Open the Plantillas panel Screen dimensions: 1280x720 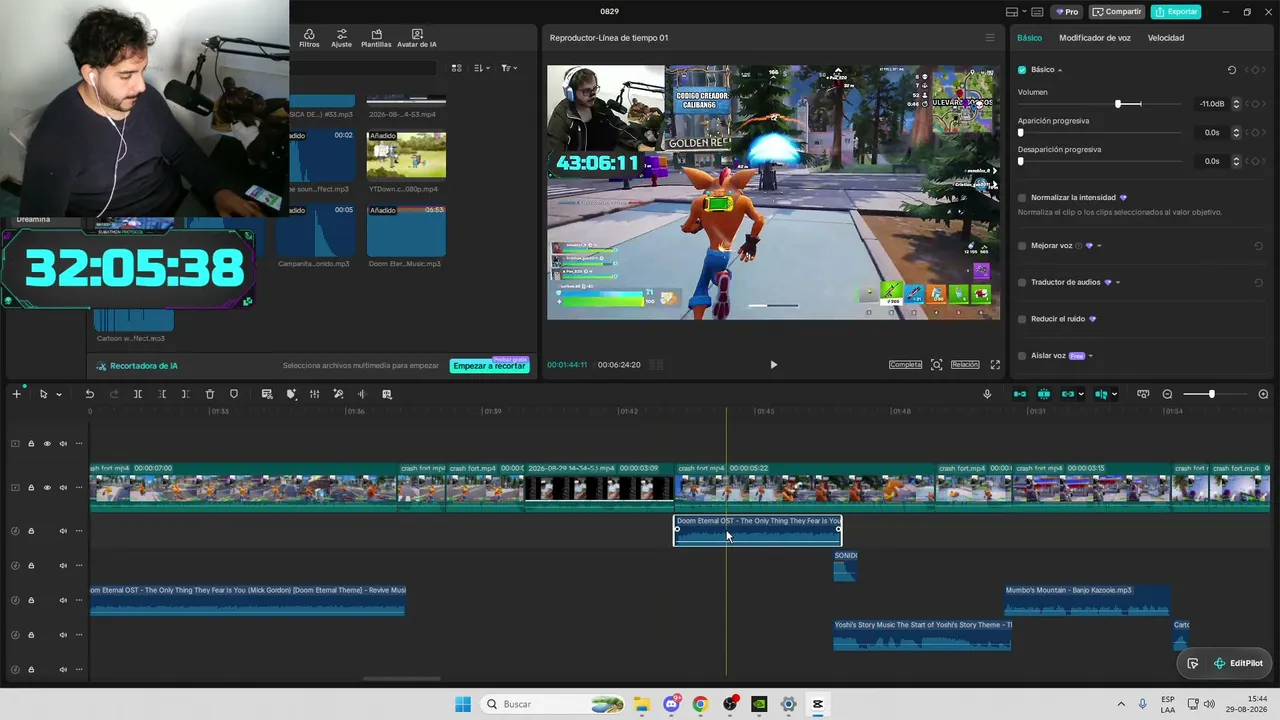pyautogui.click(x=376, y=38)
